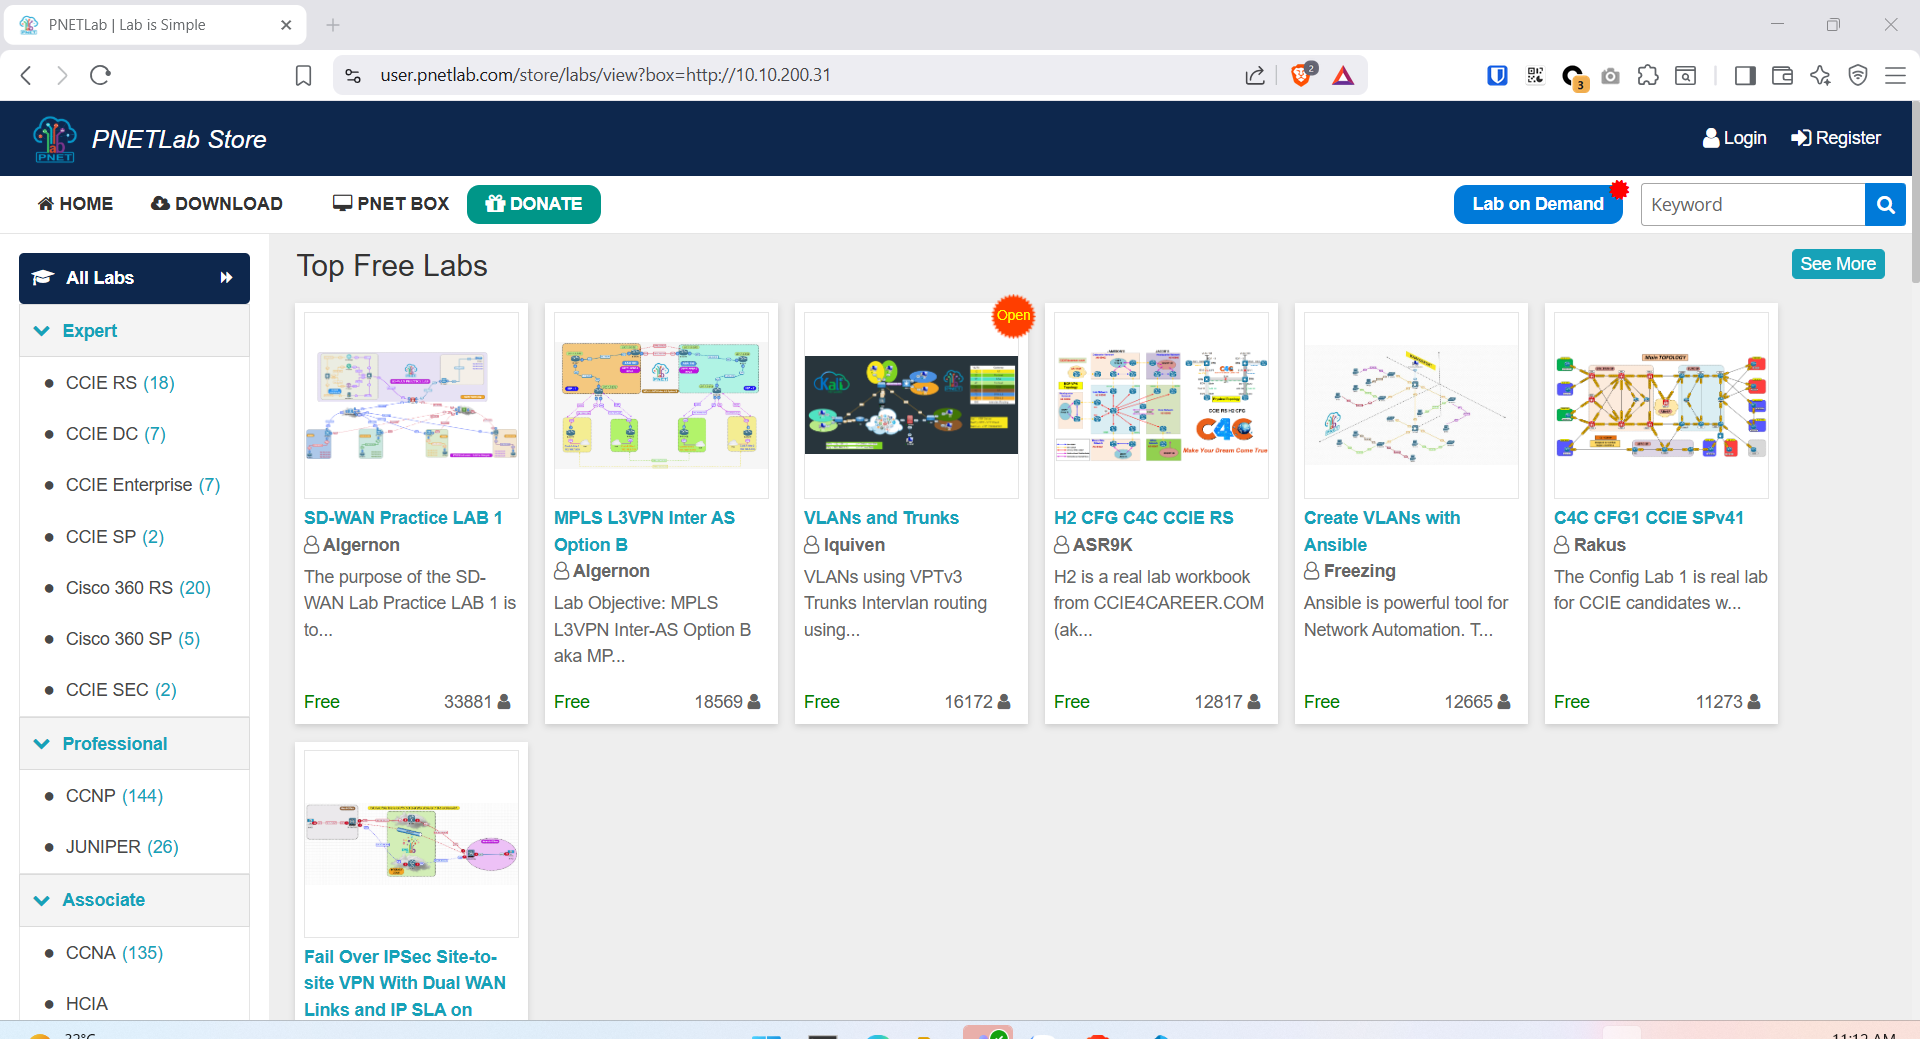This screenshot has height=1039, width=1920.
Task: Click the share page icon
Action: coord(1255,75)
